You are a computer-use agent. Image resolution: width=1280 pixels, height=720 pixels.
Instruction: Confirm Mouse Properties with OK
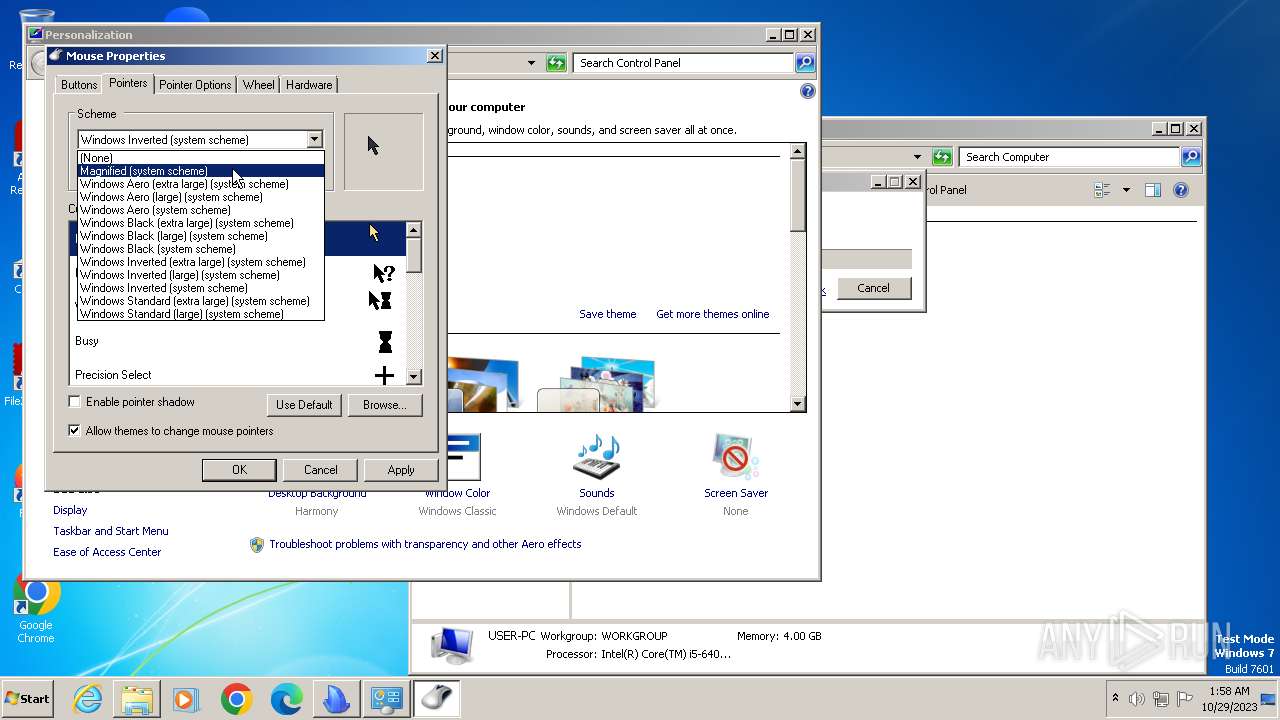pos(239,470)
